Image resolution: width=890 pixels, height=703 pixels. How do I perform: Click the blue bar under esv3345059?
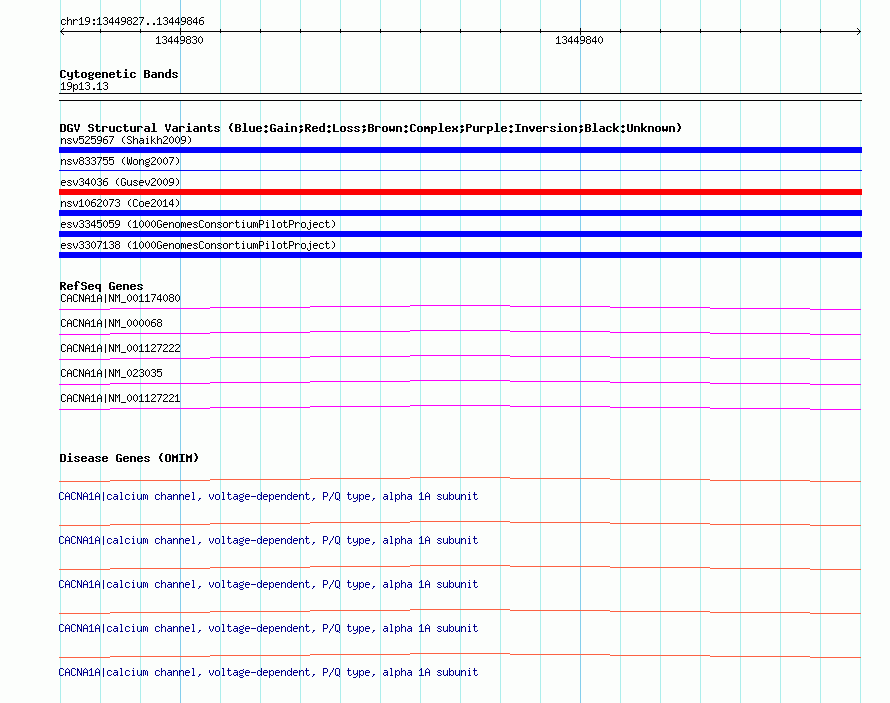(460, 234)
